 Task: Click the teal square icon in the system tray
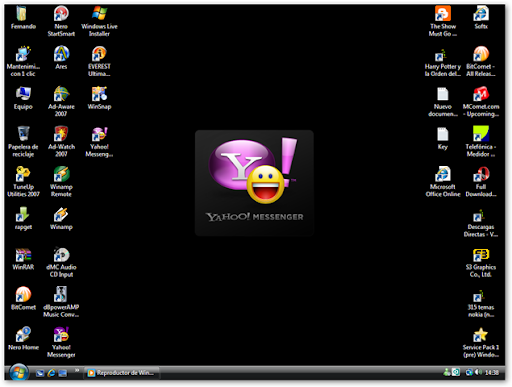pyautogui.click(x=456, y=372)
